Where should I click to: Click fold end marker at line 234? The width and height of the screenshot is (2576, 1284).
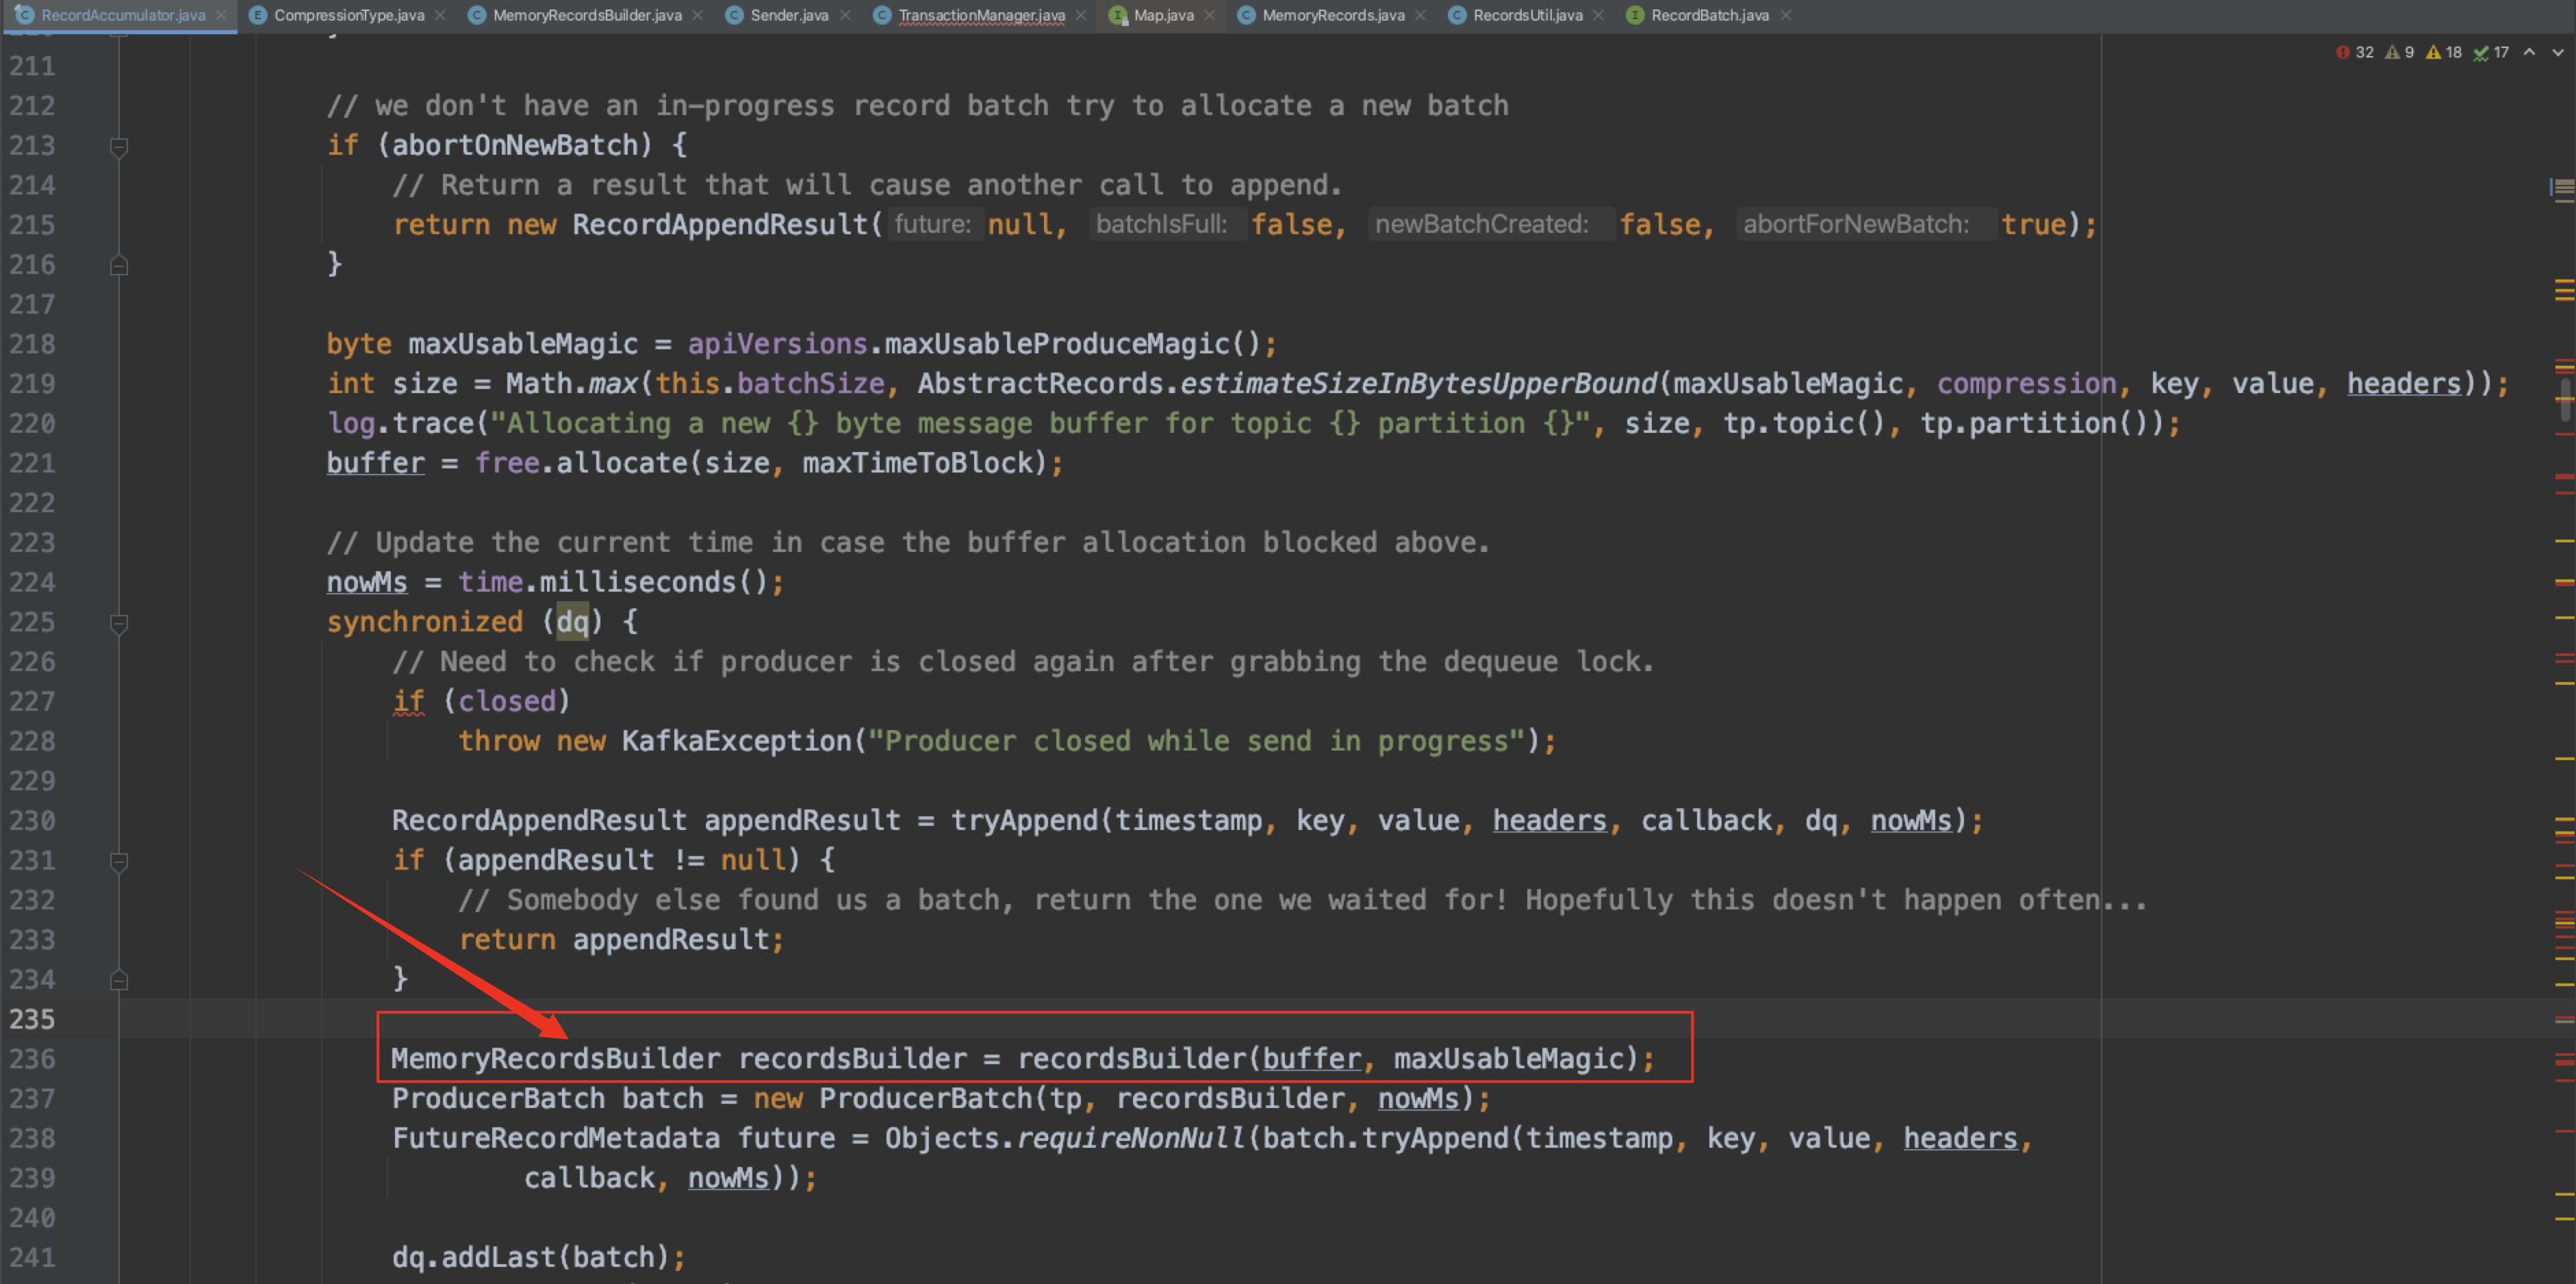(119, 980)
